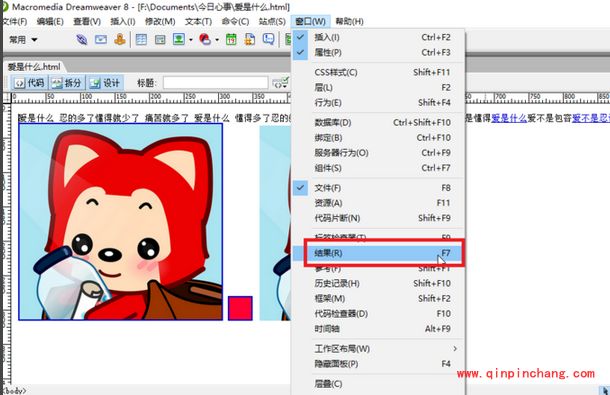610x395 pixels.
Task: Open the 文本(T) menu
Action: (x=198, y=21)
